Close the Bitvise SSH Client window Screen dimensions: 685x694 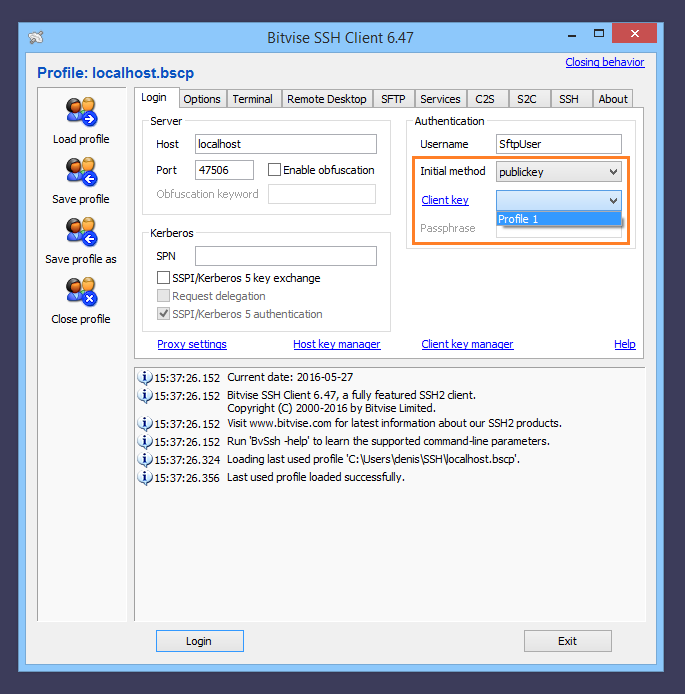point(634,34)
